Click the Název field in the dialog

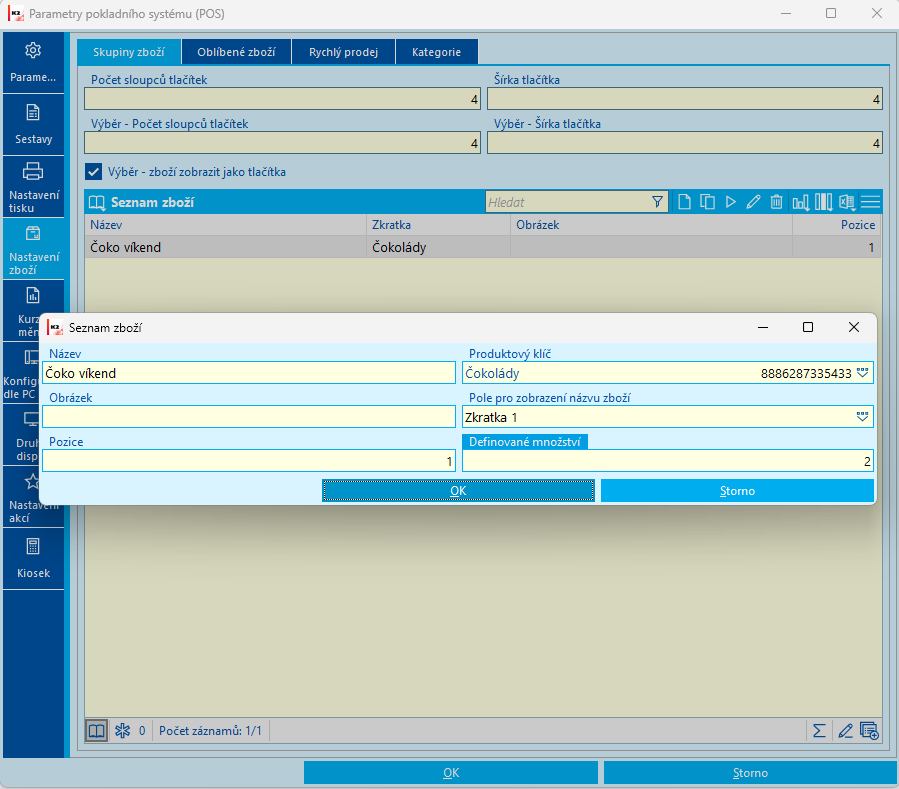[249, 373]
